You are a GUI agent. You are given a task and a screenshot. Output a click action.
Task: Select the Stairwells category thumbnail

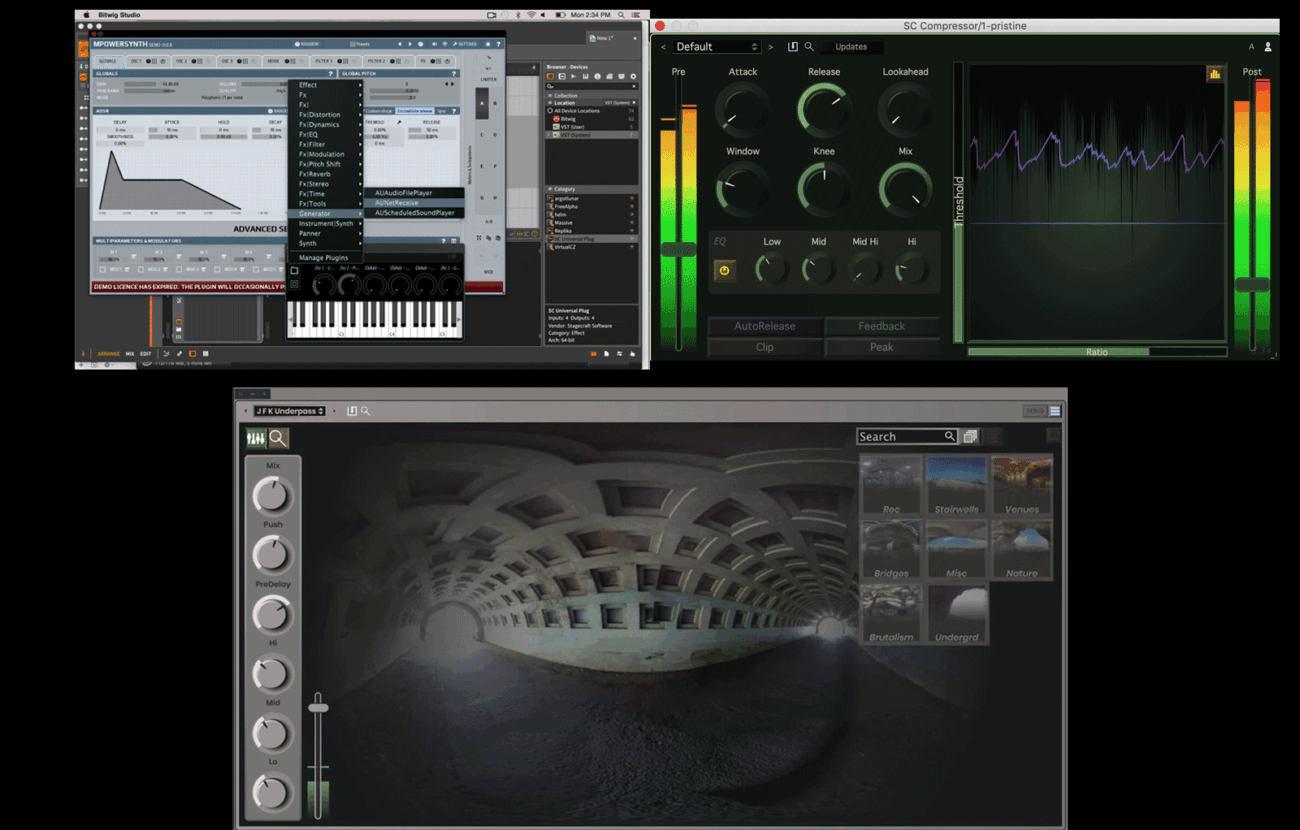957,485
